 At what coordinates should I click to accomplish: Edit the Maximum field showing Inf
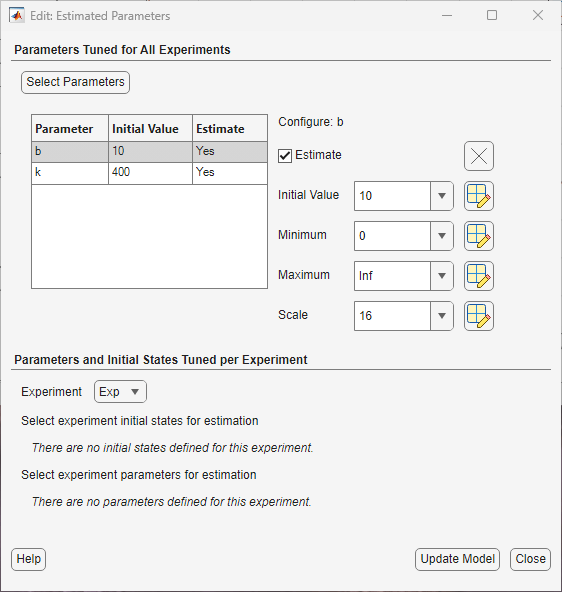[x=392, y=276]
